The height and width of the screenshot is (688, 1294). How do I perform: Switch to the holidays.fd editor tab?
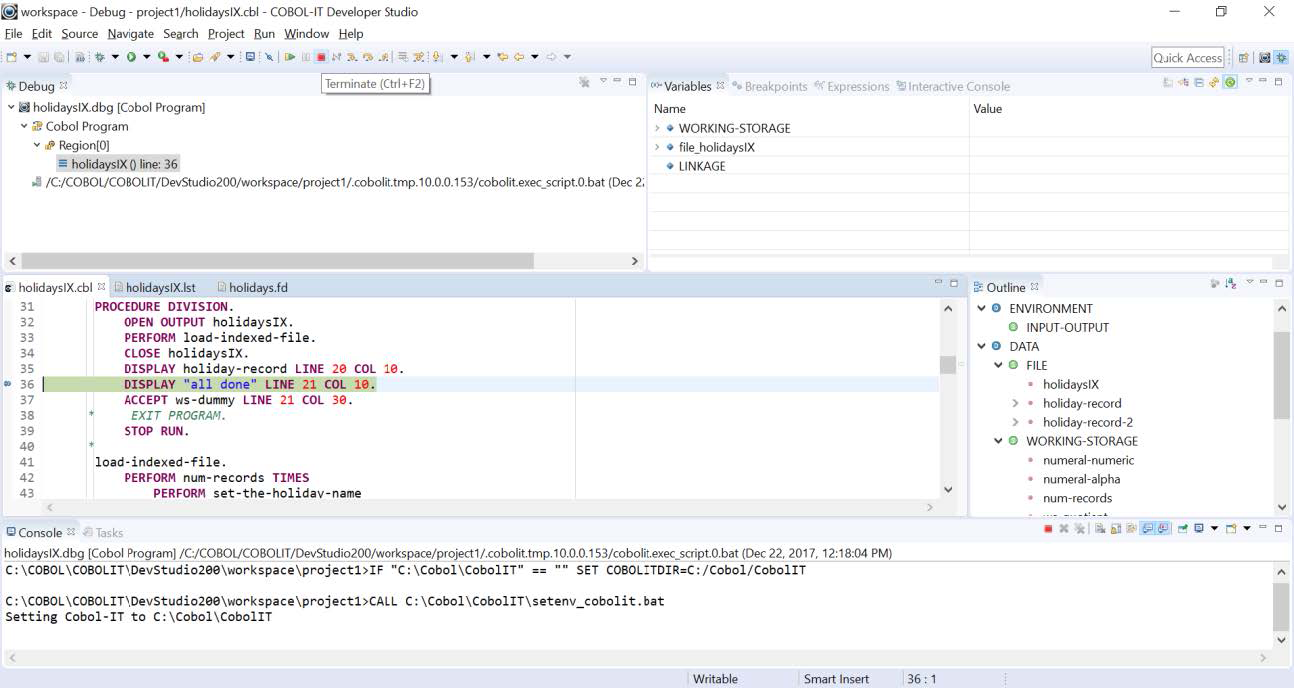coord(257,287)
